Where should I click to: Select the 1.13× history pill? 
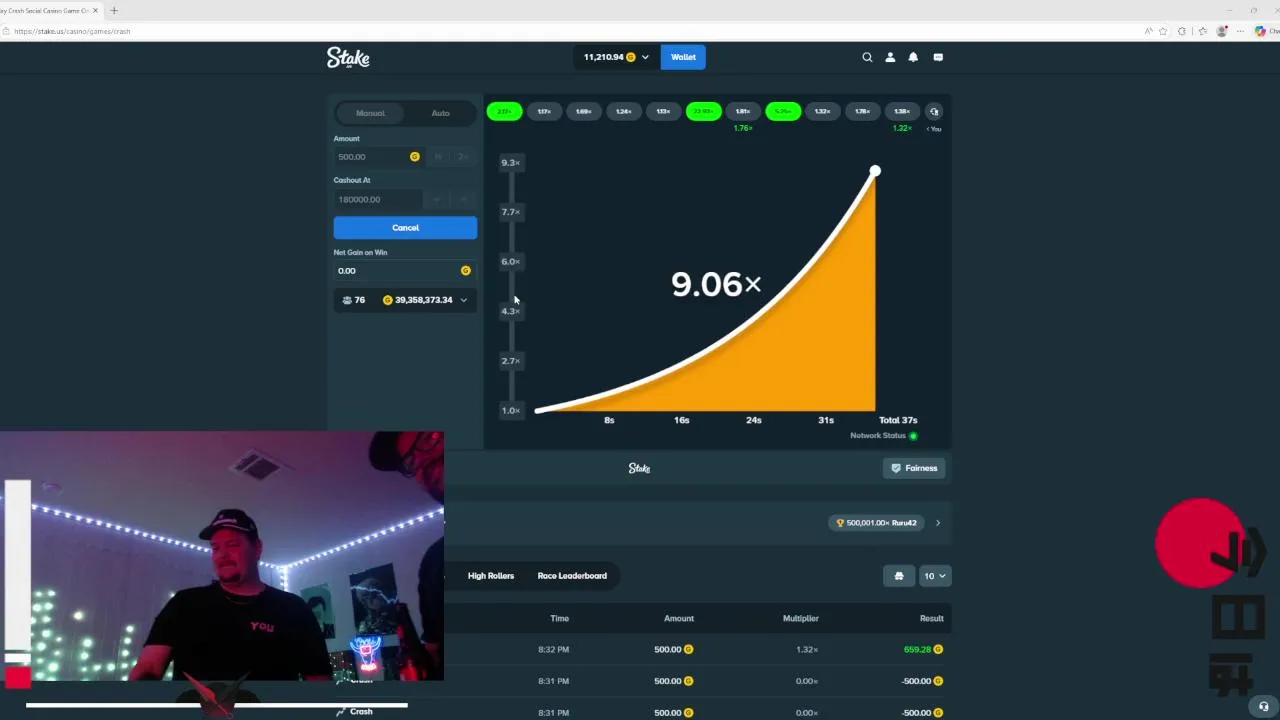[x=663, y=112]
